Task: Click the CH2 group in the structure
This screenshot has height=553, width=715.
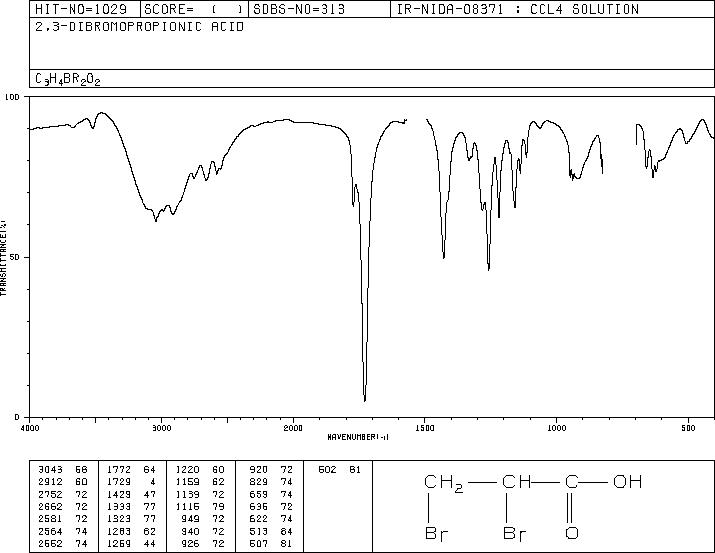Action: tap(443, 483)
